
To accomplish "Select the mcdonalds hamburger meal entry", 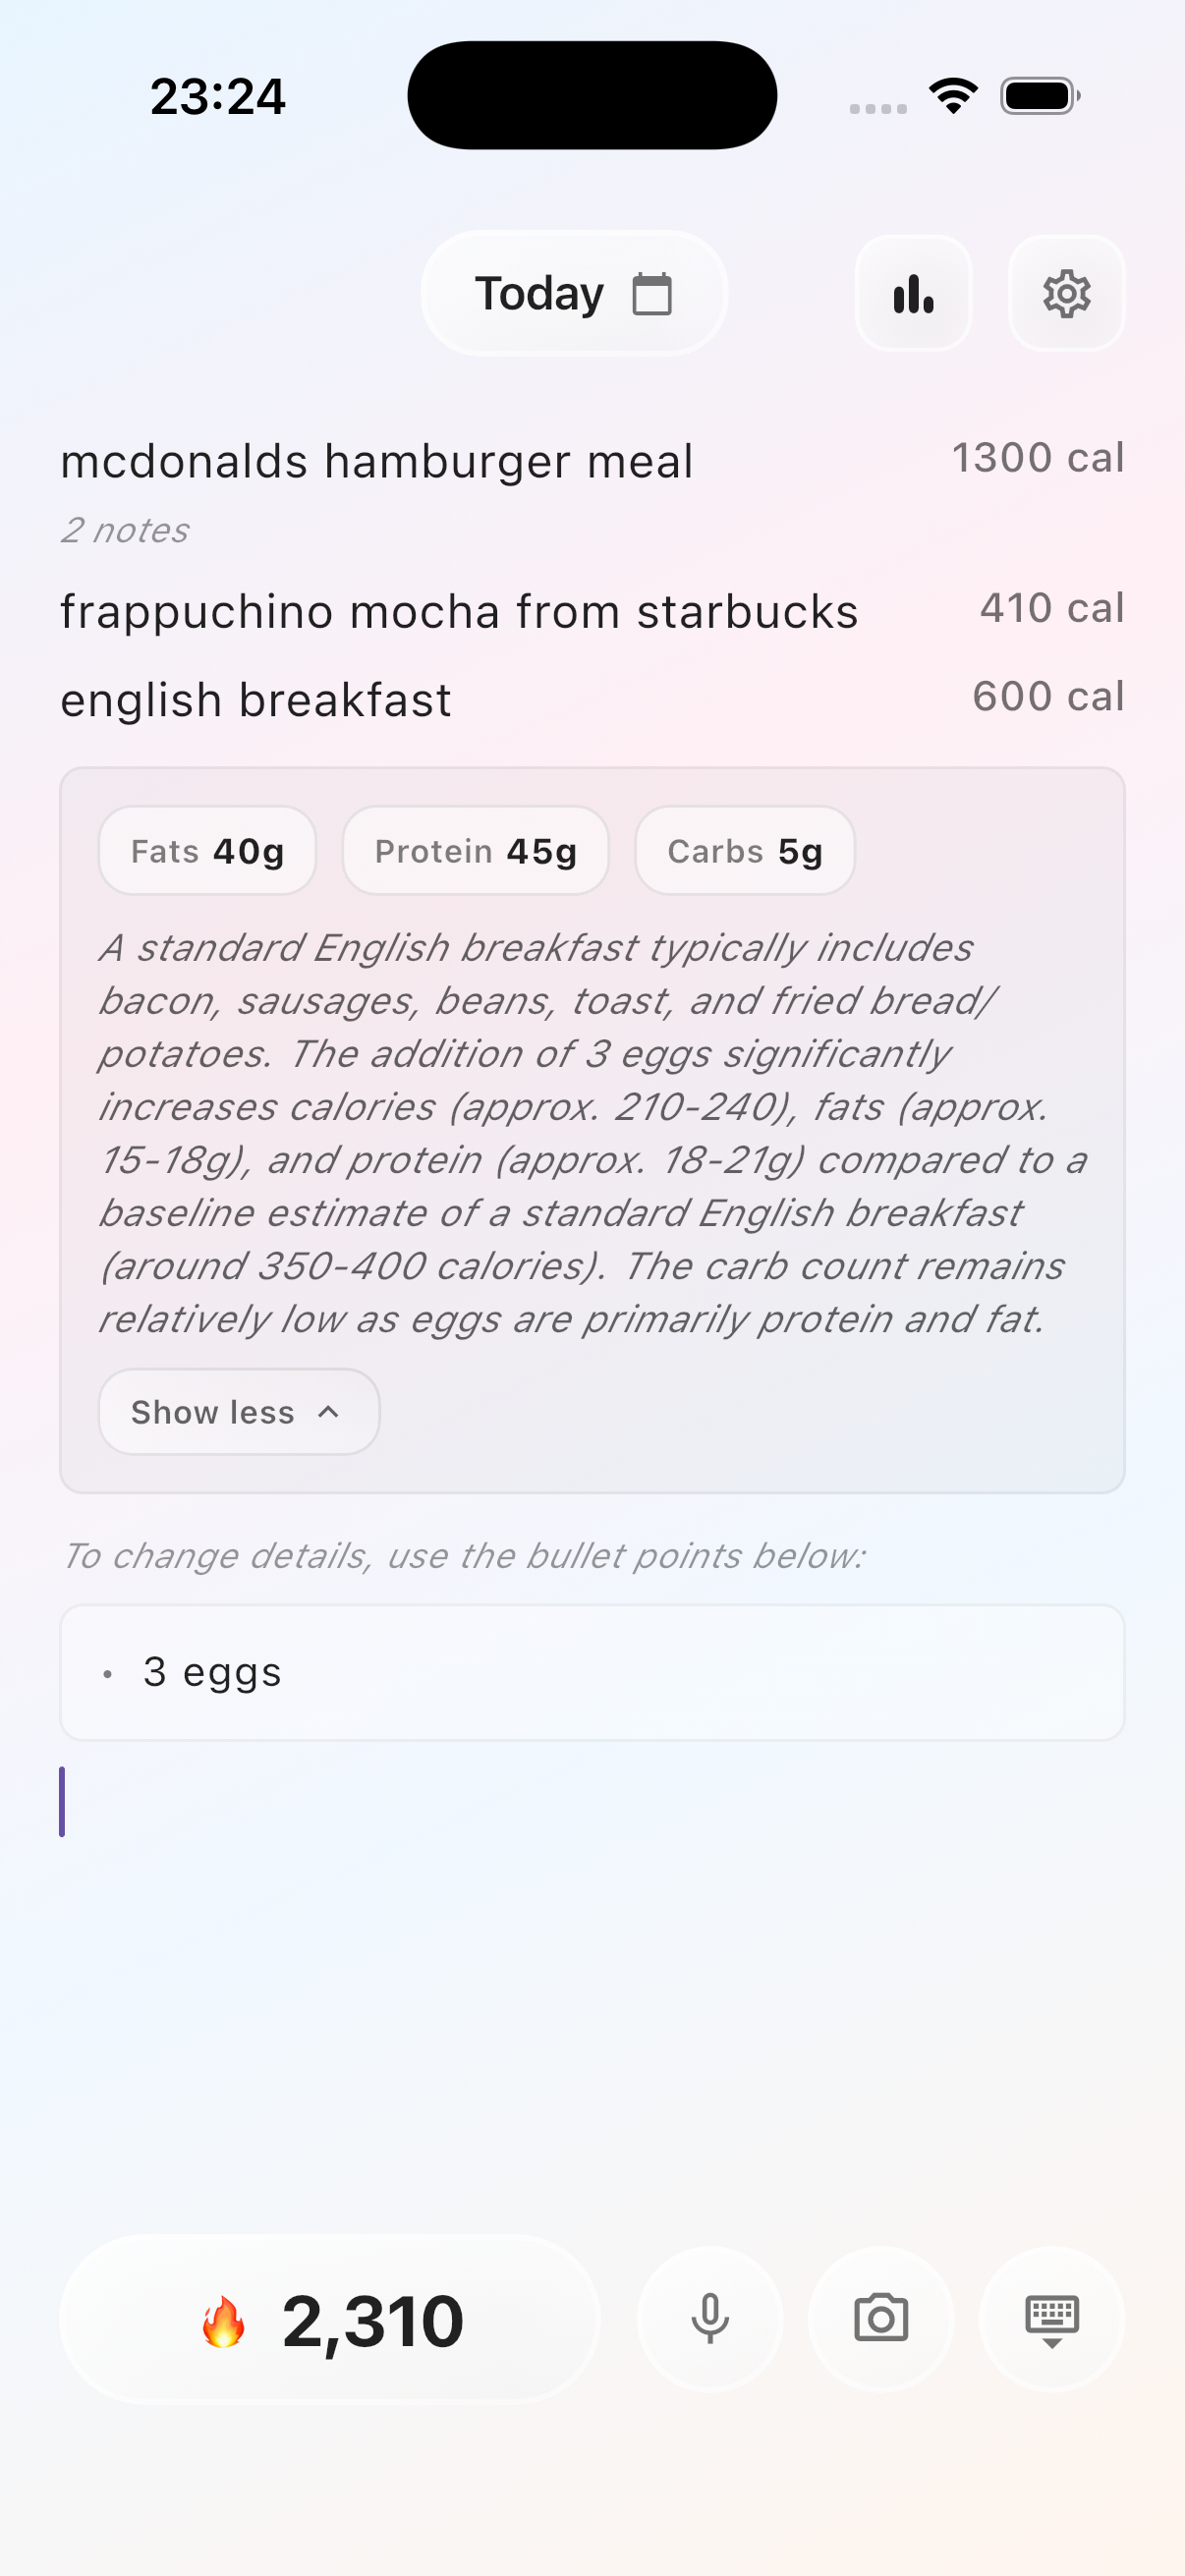I will pyautogui.click(x=376, y=462).
